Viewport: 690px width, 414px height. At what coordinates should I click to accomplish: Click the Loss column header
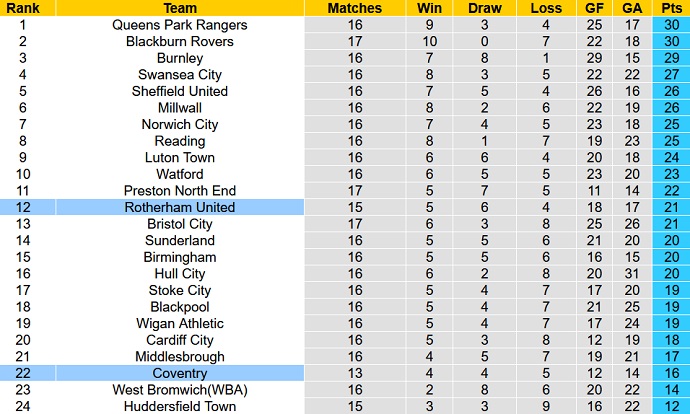point(546,8)
